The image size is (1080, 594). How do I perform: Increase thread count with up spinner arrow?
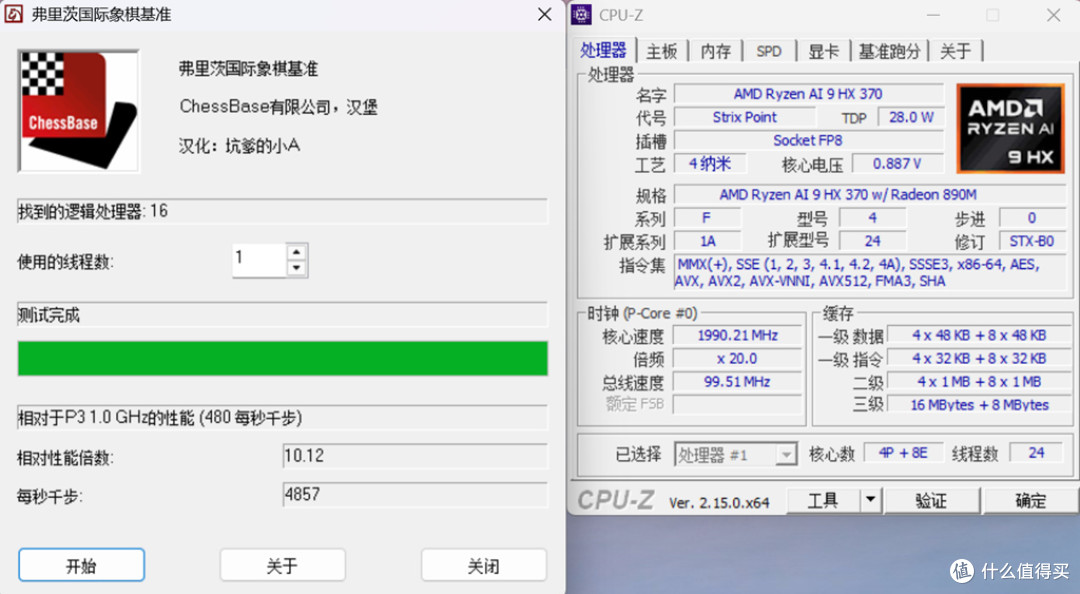coord(297,252)
